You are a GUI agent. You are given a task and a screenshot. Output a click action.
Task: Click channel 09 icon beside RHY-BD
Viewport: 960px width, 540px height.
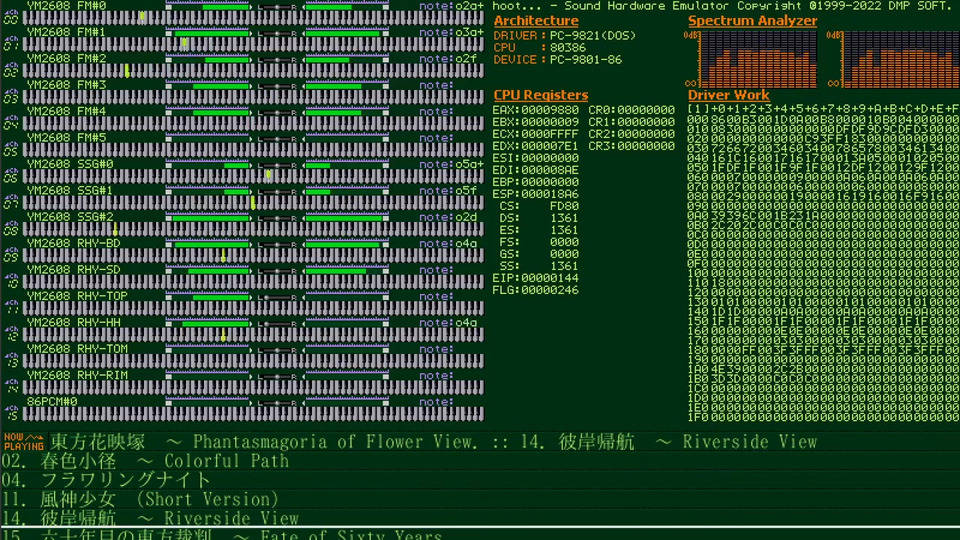(10, 255)
